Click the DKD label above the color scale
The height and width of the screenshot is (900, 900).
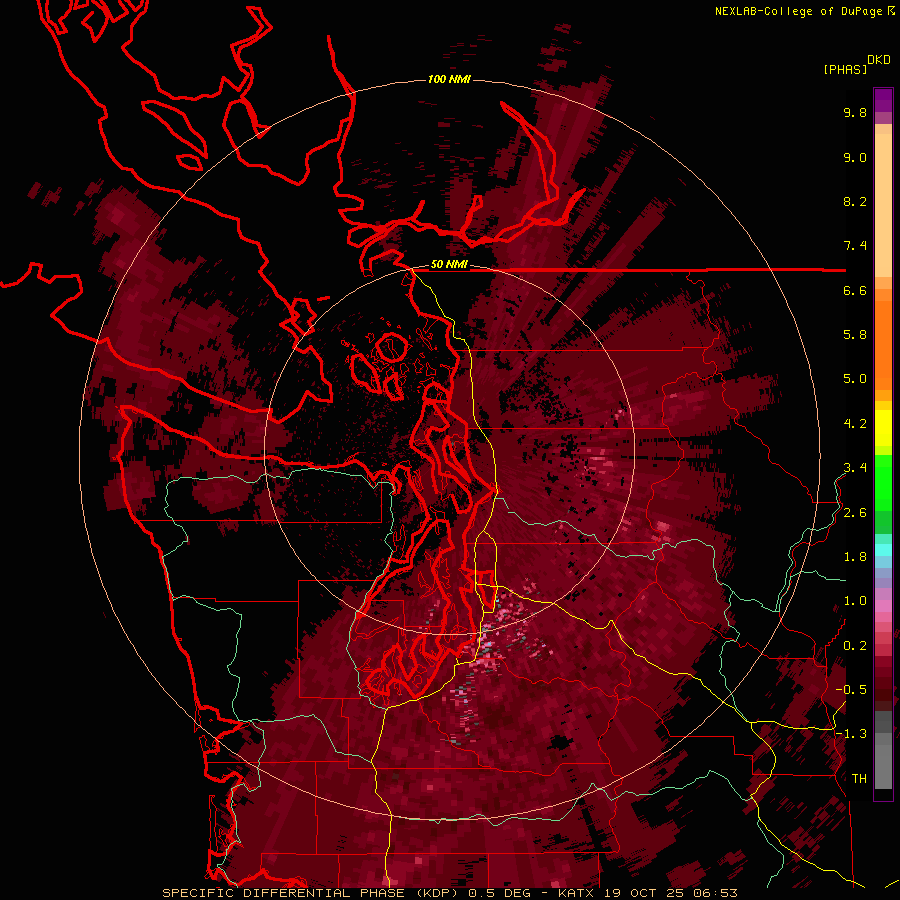tap(879, 60)
